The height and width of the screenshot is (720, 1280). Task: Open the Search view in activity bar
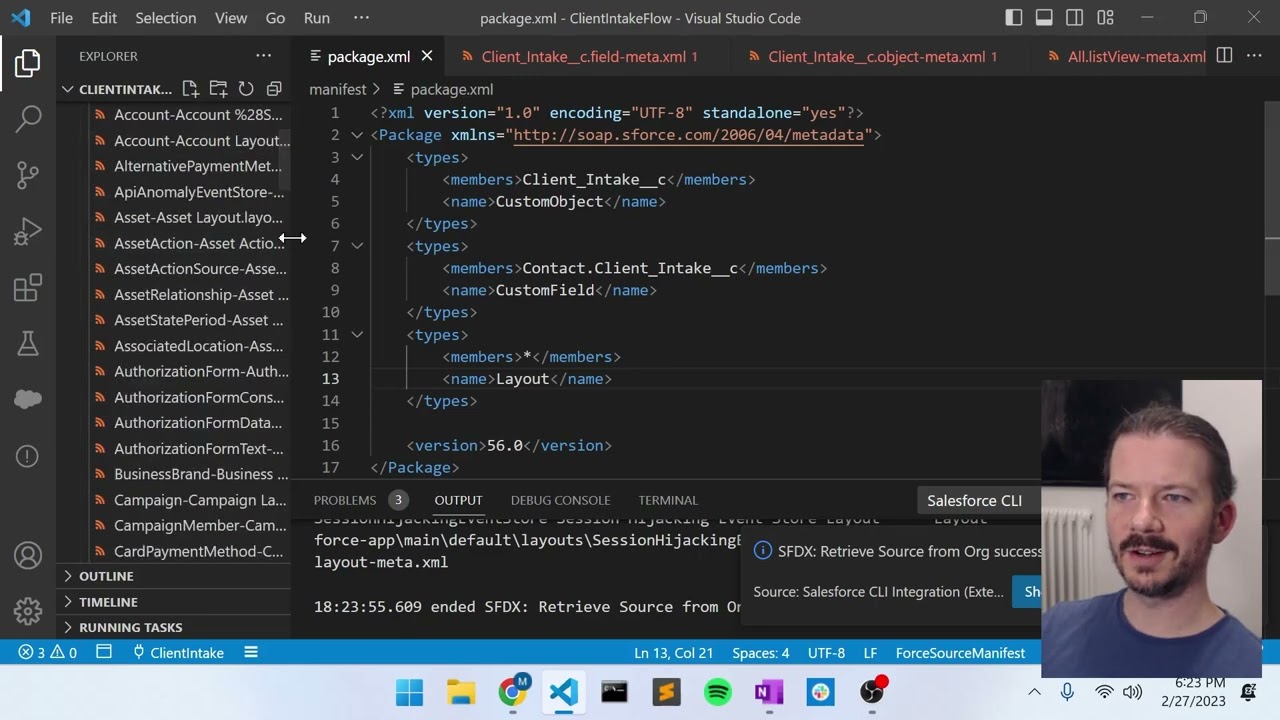[28, 119]
